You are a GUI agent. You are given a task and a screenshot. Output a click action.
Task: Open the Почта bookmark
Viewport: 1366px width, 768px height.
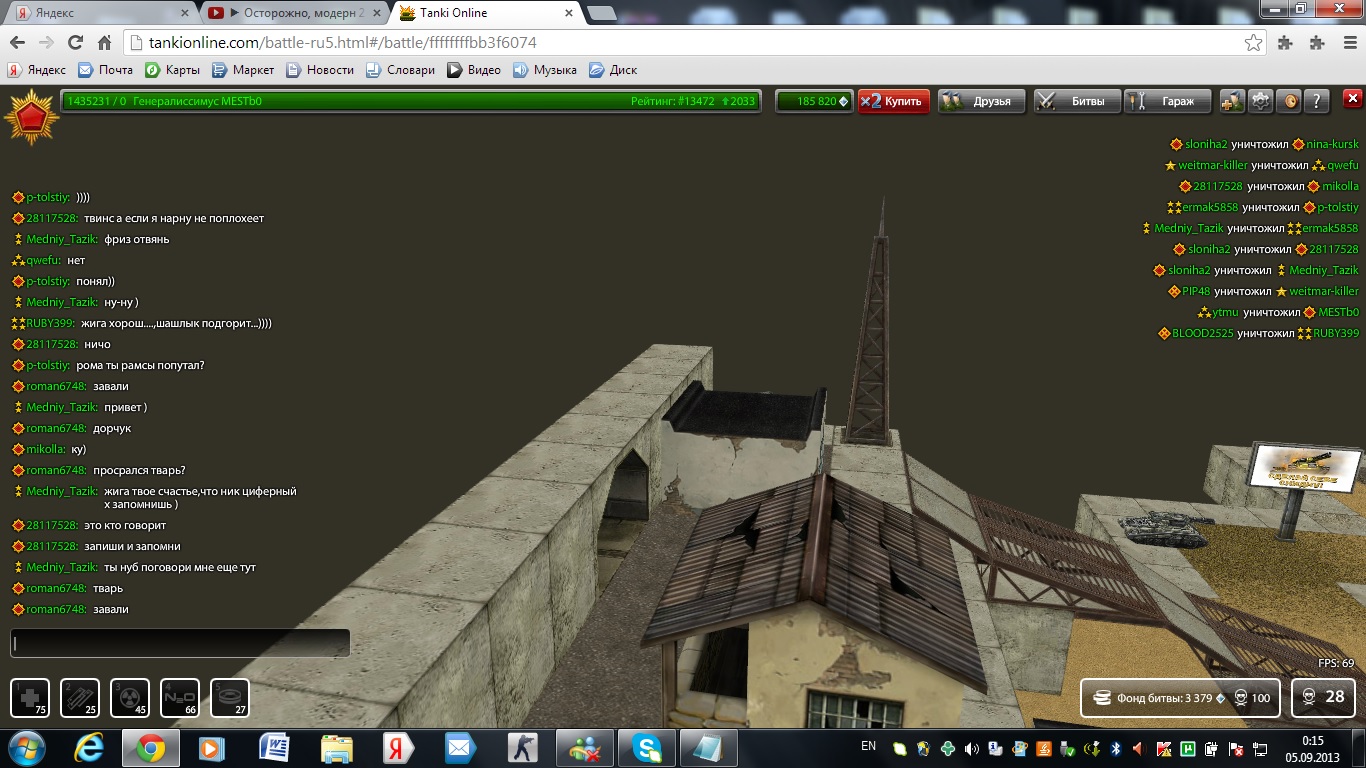point(106,70)
